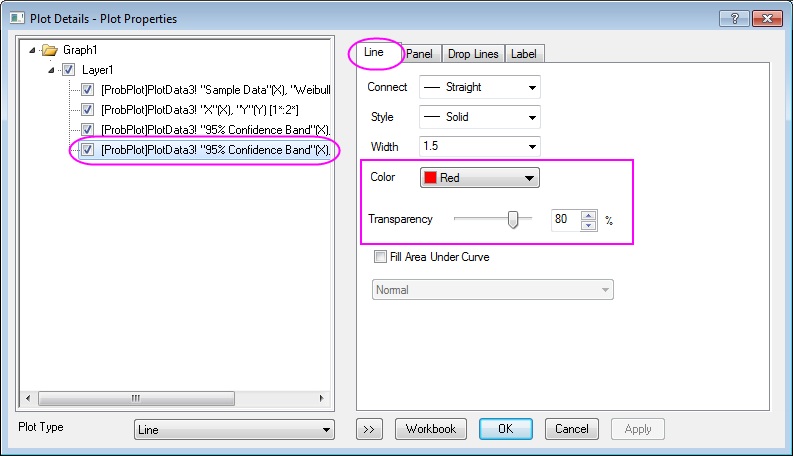Increase transparency with the up spinner arrow
Screen dimensions: 793x456
point(588,215)
